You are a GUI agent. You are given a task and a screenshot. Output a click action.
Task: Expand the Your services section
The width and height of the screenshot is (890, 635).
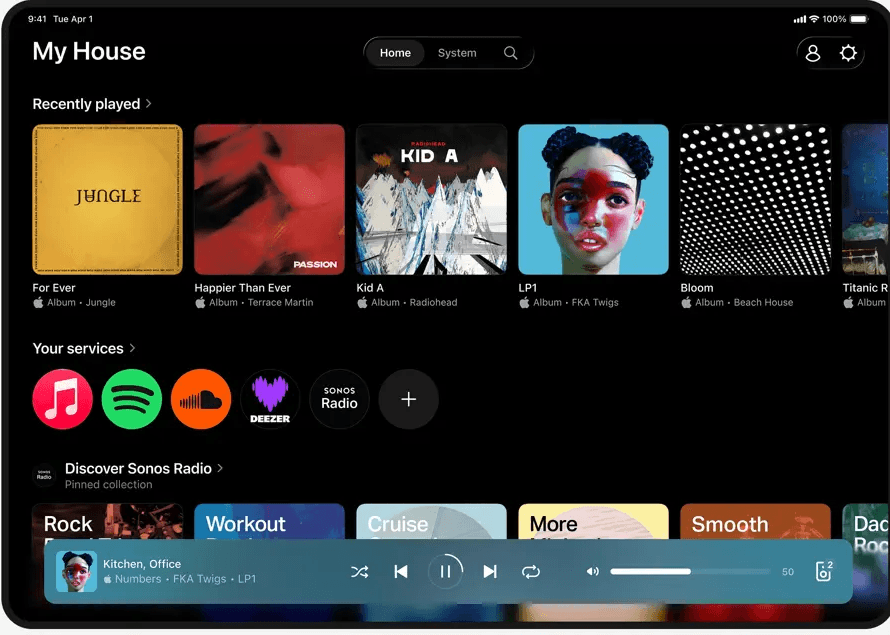83,348
